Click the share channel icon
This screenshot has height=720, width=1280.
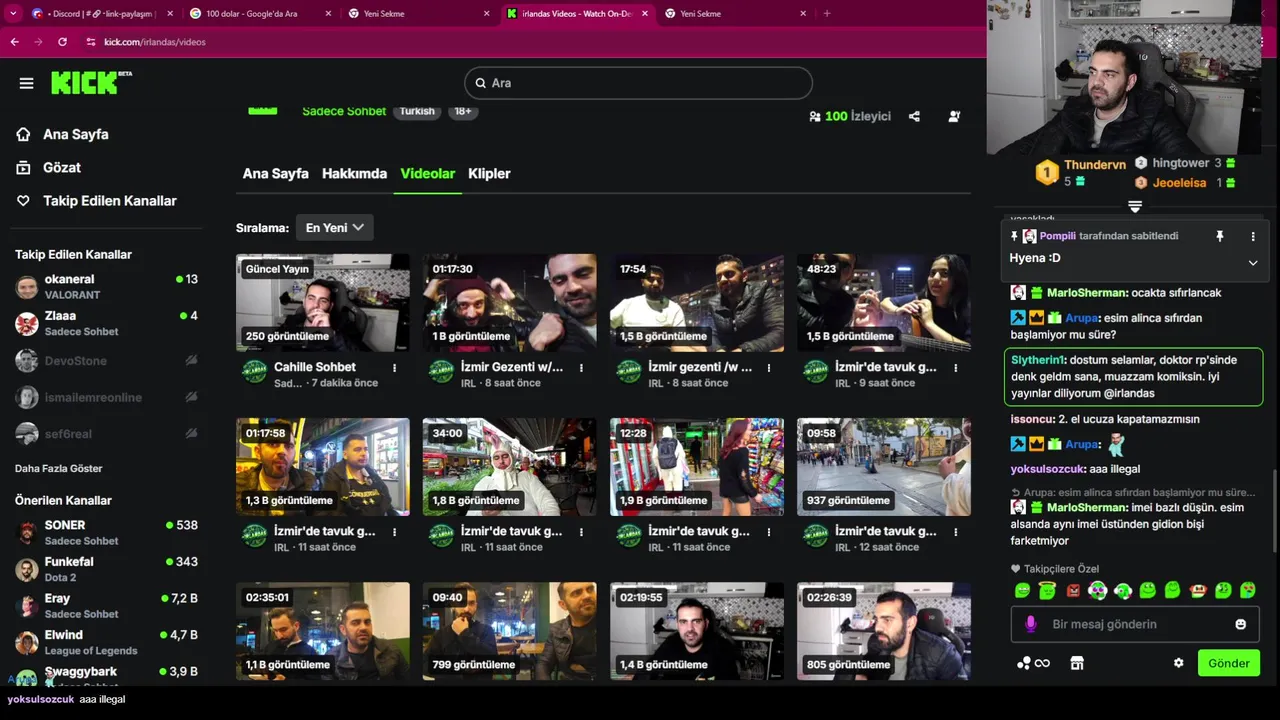(x=914, y=116)
